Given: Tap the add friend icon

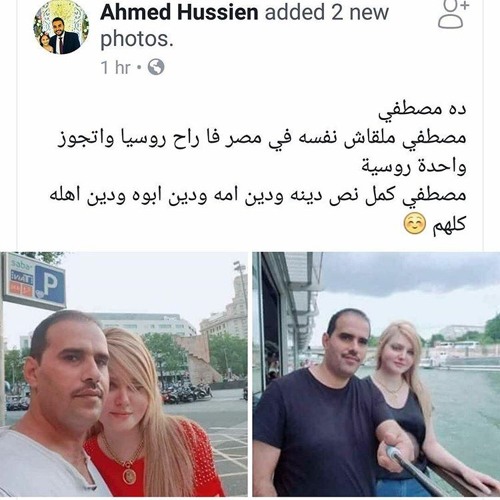Looking at the screenshot, I should click(x=453, y=14).
